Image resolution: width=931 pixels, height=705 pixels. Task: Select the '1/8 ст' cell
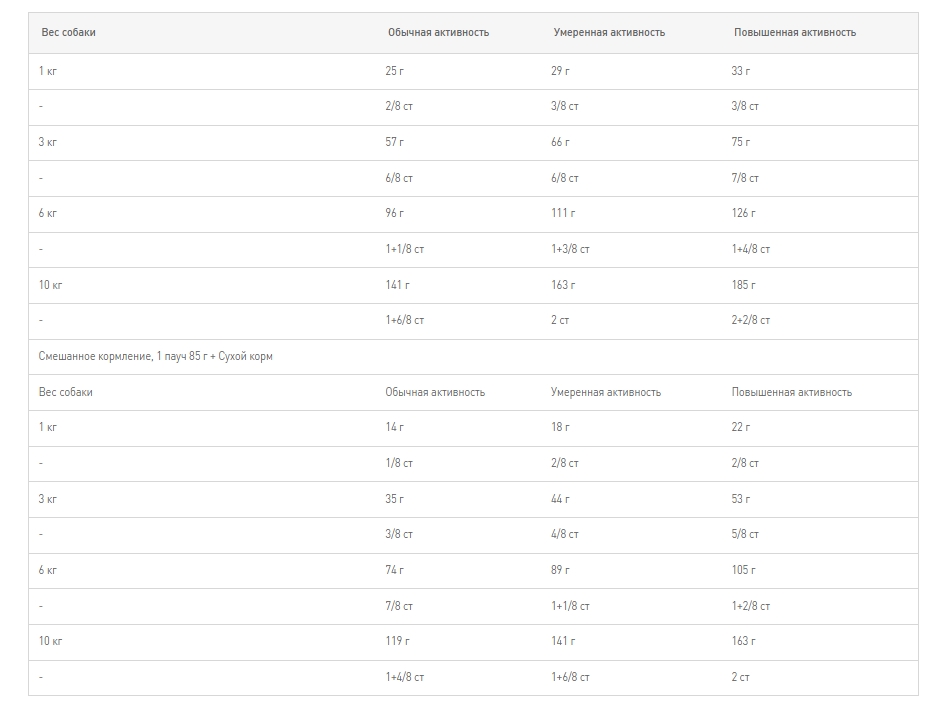point(399,463)
